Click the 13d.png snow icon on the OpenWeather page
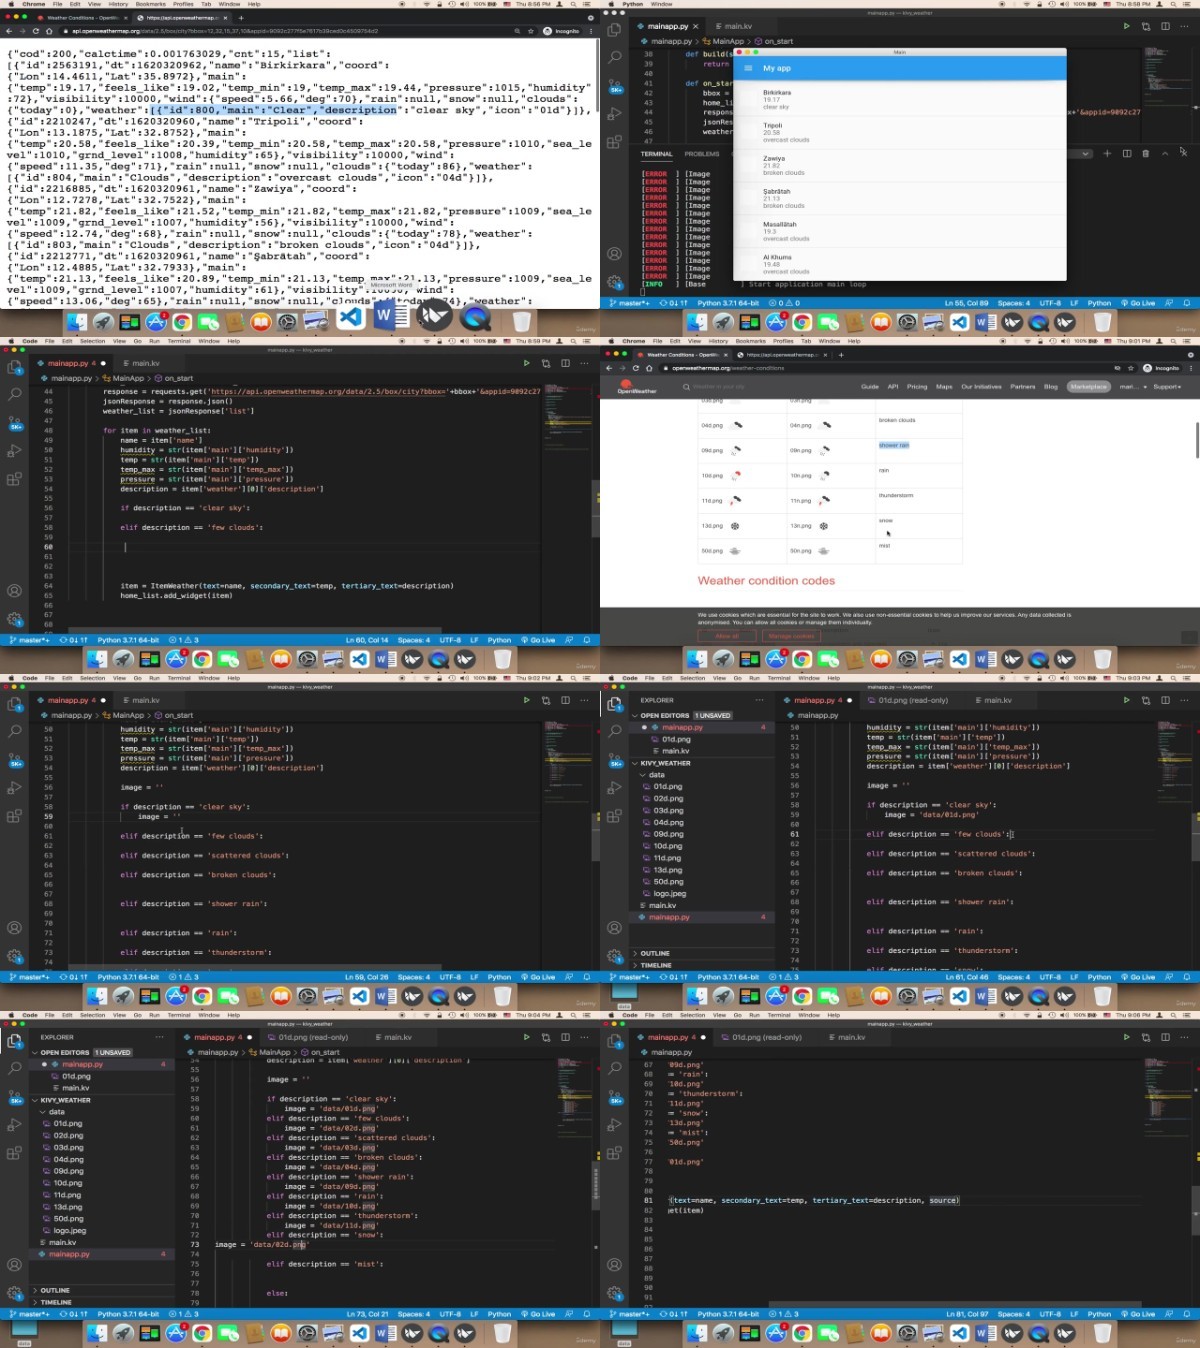The image size is (1200, 1348). (x=735, y=525)
